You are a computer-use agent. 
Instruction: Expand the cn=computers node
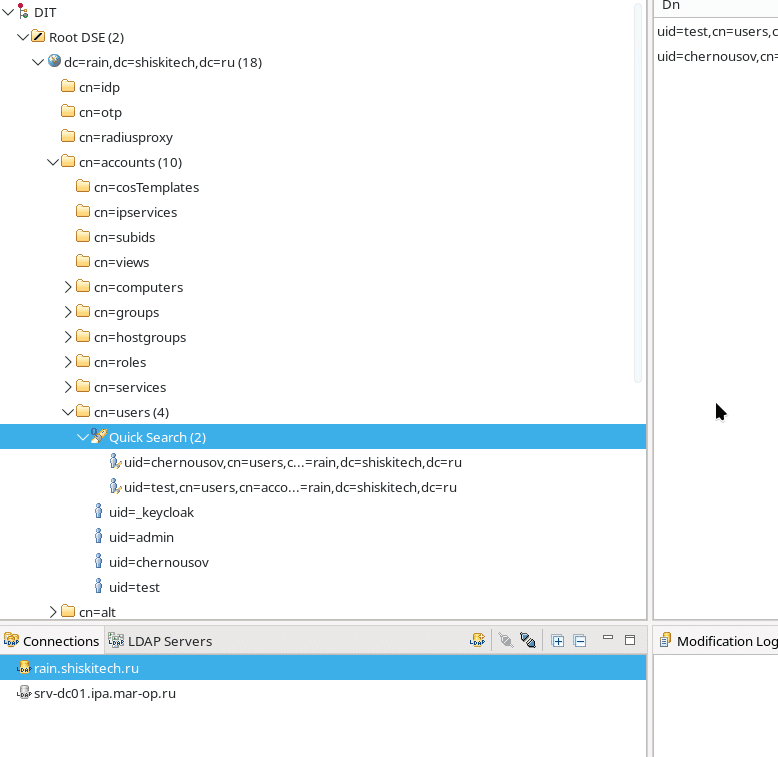[x=68, y=287]
